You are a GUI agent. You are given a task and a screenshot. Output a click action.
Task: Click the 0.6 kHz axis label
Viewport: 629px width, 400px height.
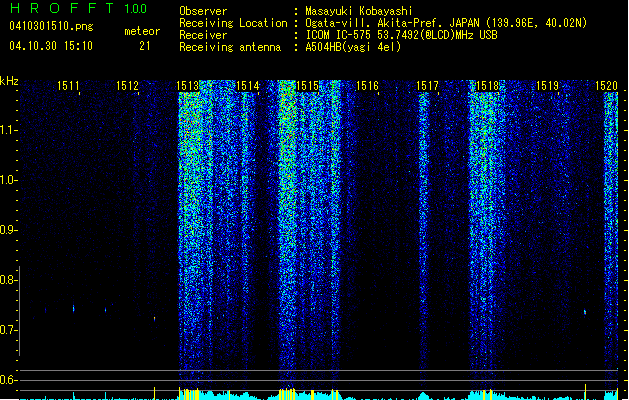coord(7,380)
